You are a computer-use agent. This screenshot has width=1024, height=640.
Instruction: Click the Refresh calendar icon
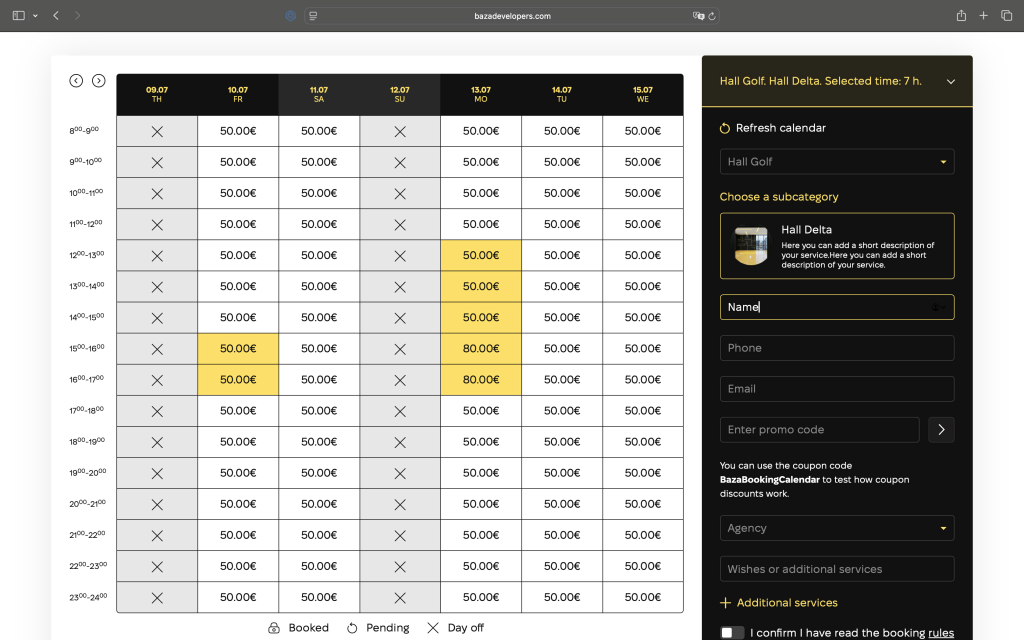[725, 128]
